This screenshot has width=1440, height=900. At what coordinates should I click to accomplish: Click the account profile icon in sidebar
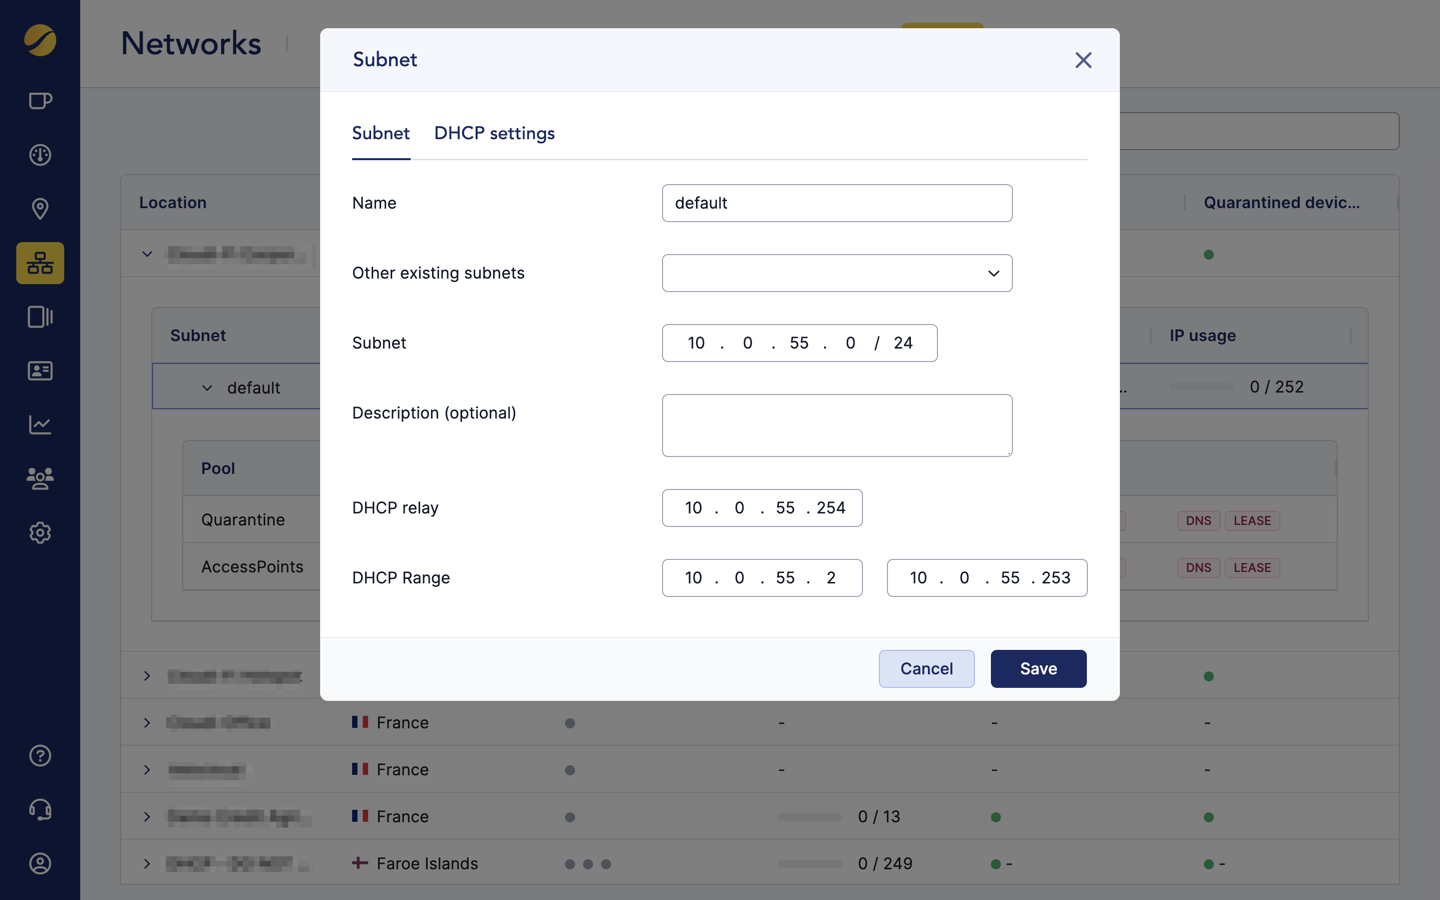(x=40, y=863)
